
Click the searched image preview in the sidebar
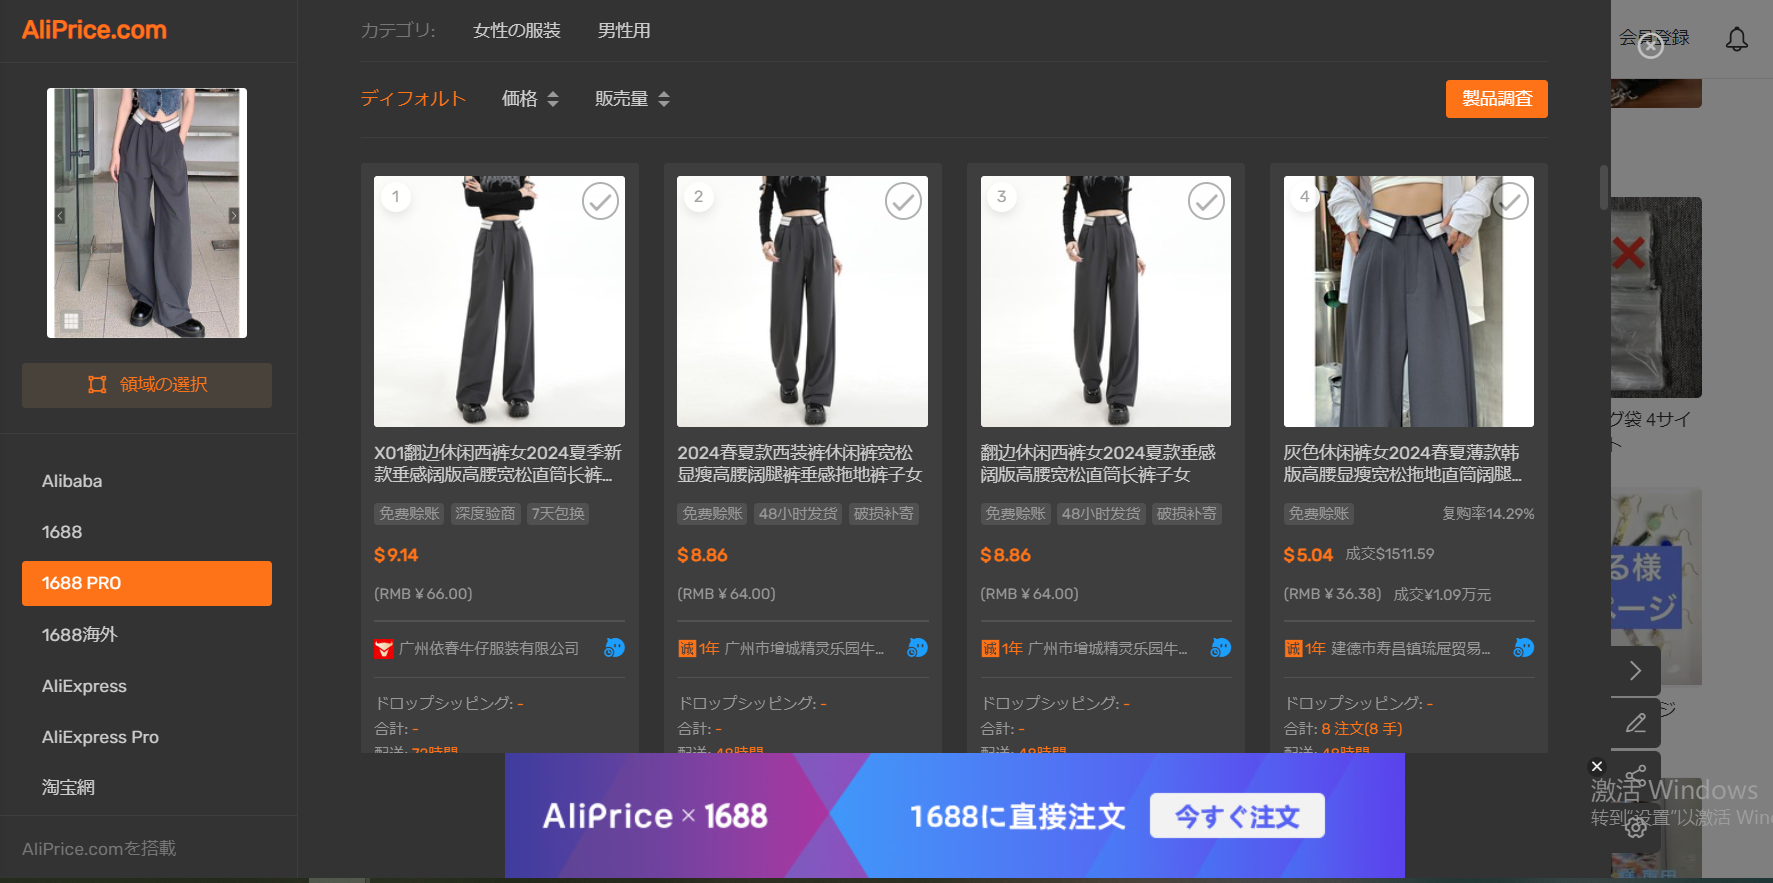click(147, 213)
